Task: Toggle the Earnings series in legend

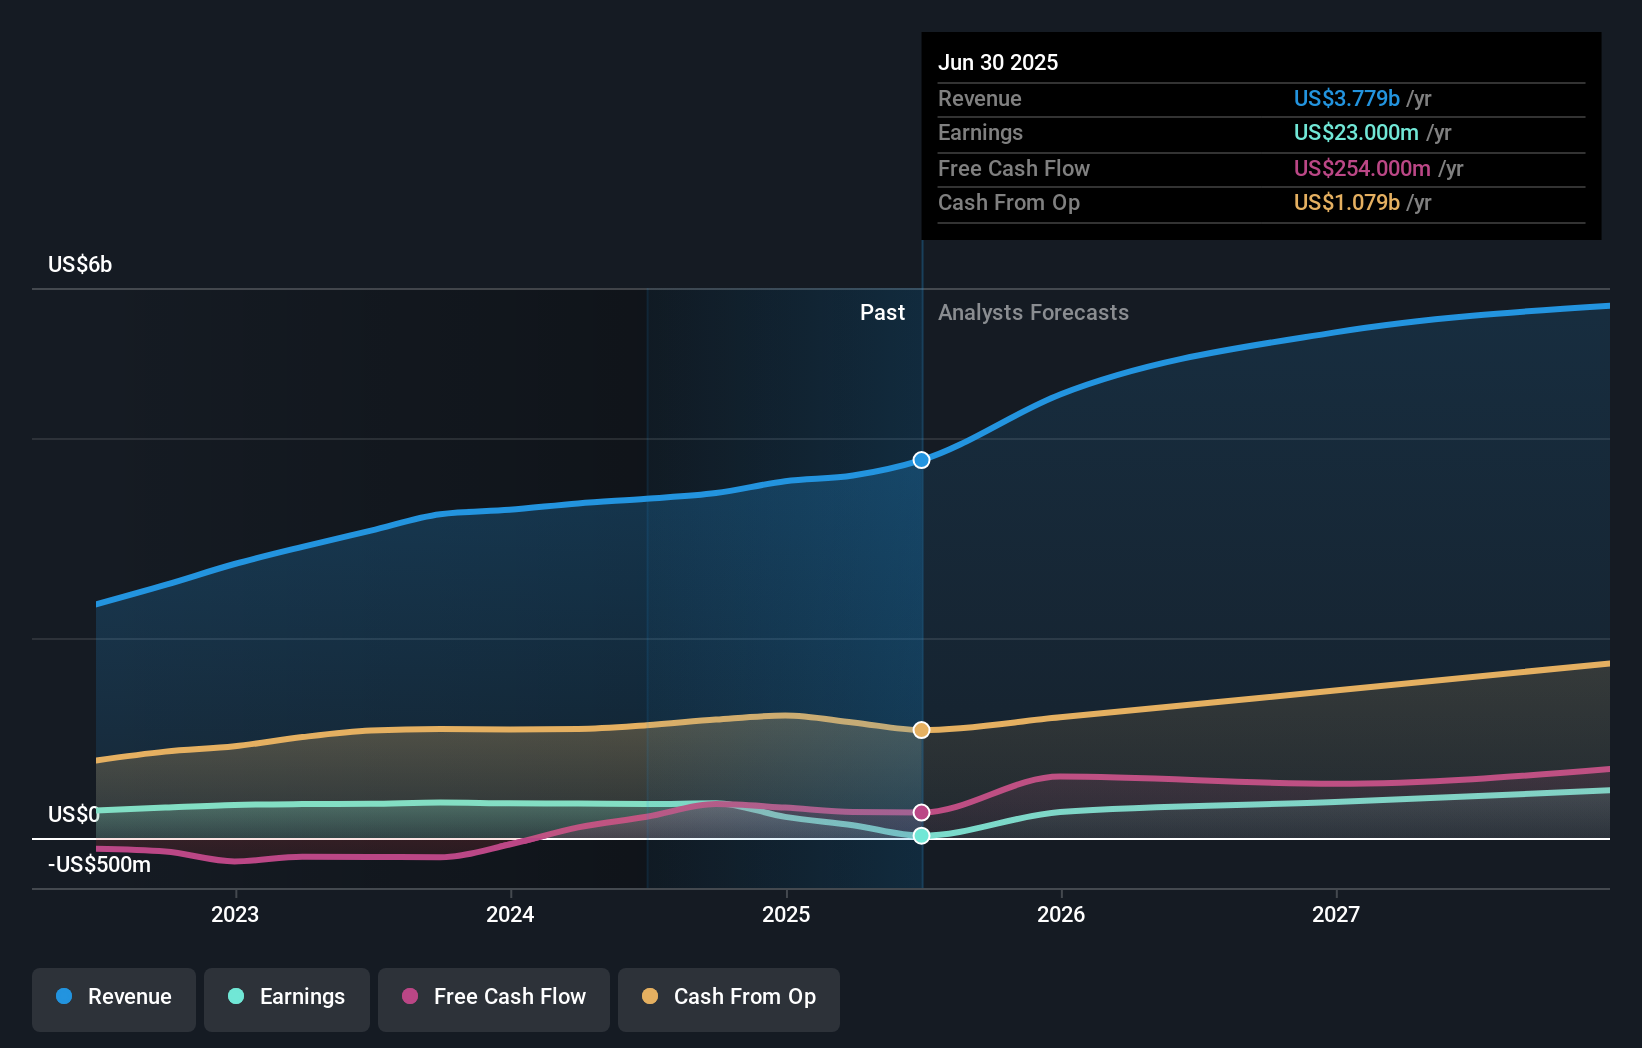Action: [x=287, y=999]
